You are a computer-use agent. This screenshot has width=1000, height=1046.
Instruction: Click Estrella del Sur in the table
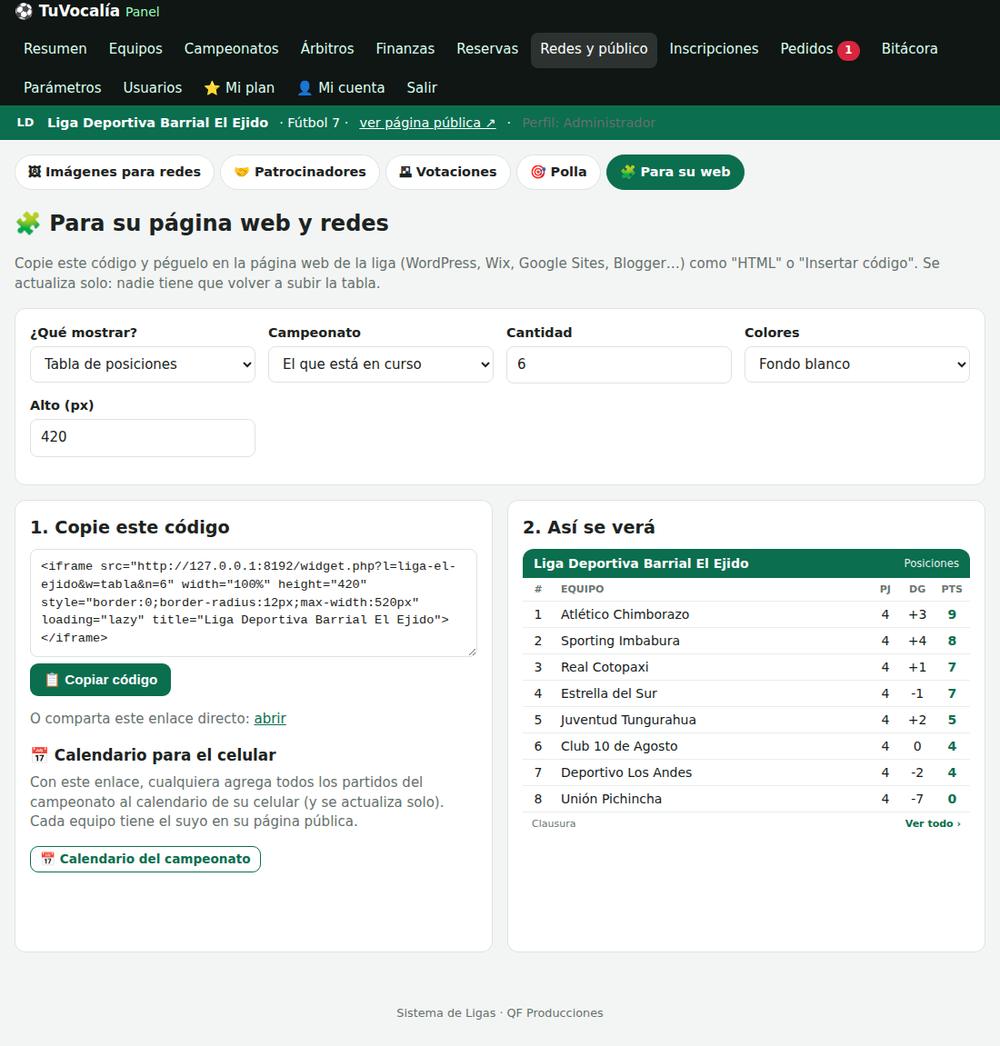coord(609,694)
